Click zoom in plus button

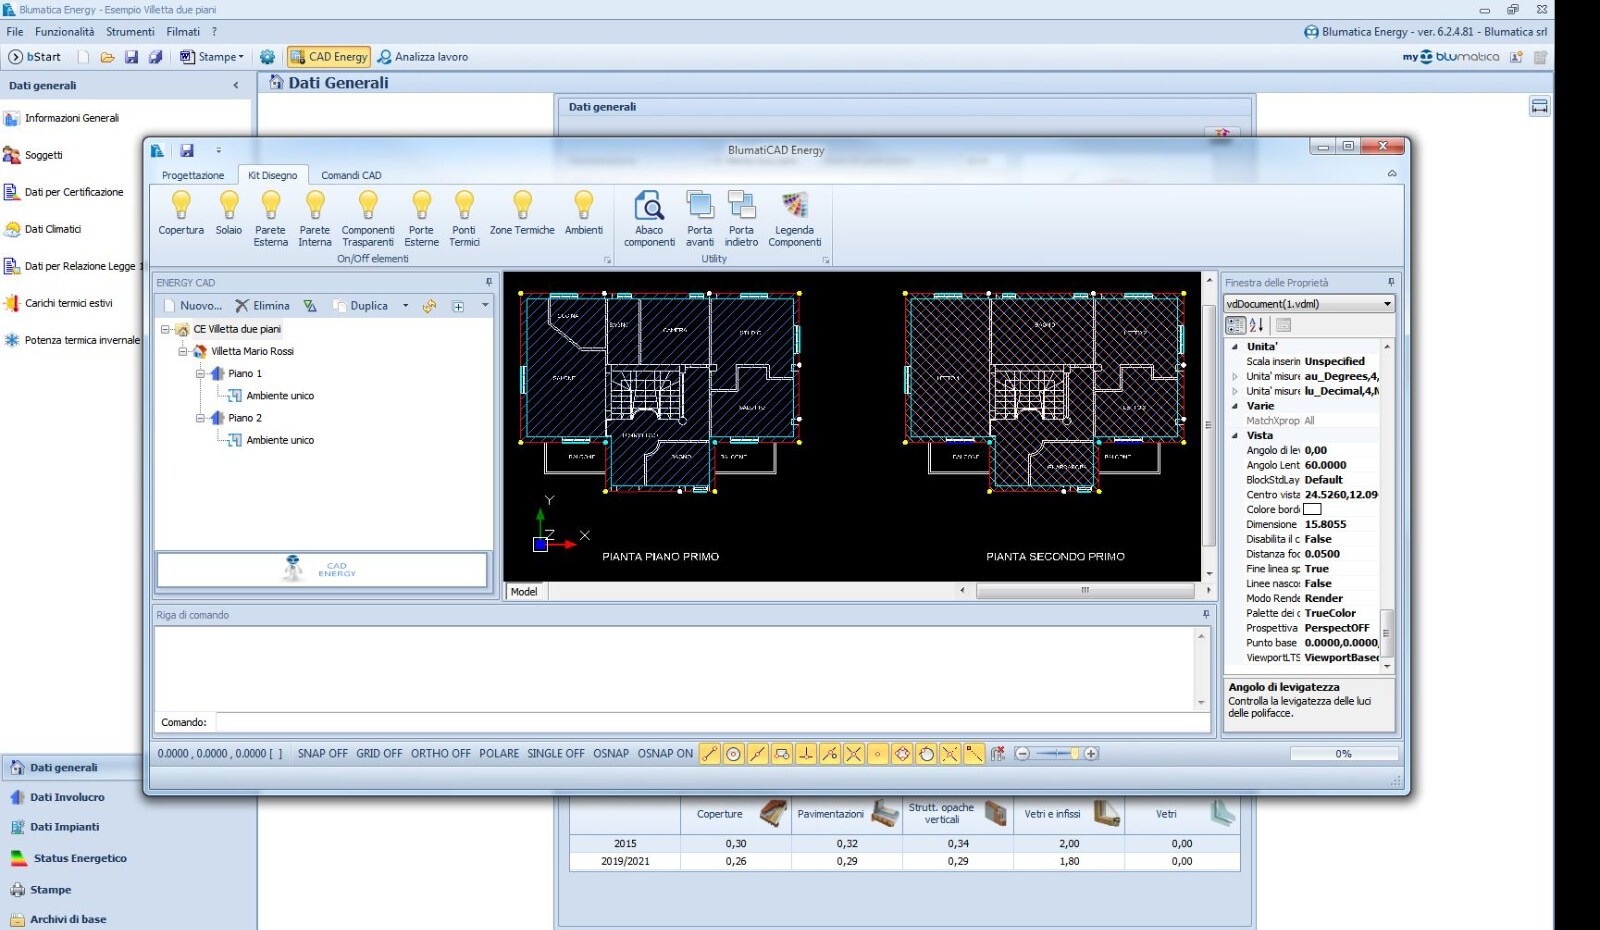[x=1091, y=754]
